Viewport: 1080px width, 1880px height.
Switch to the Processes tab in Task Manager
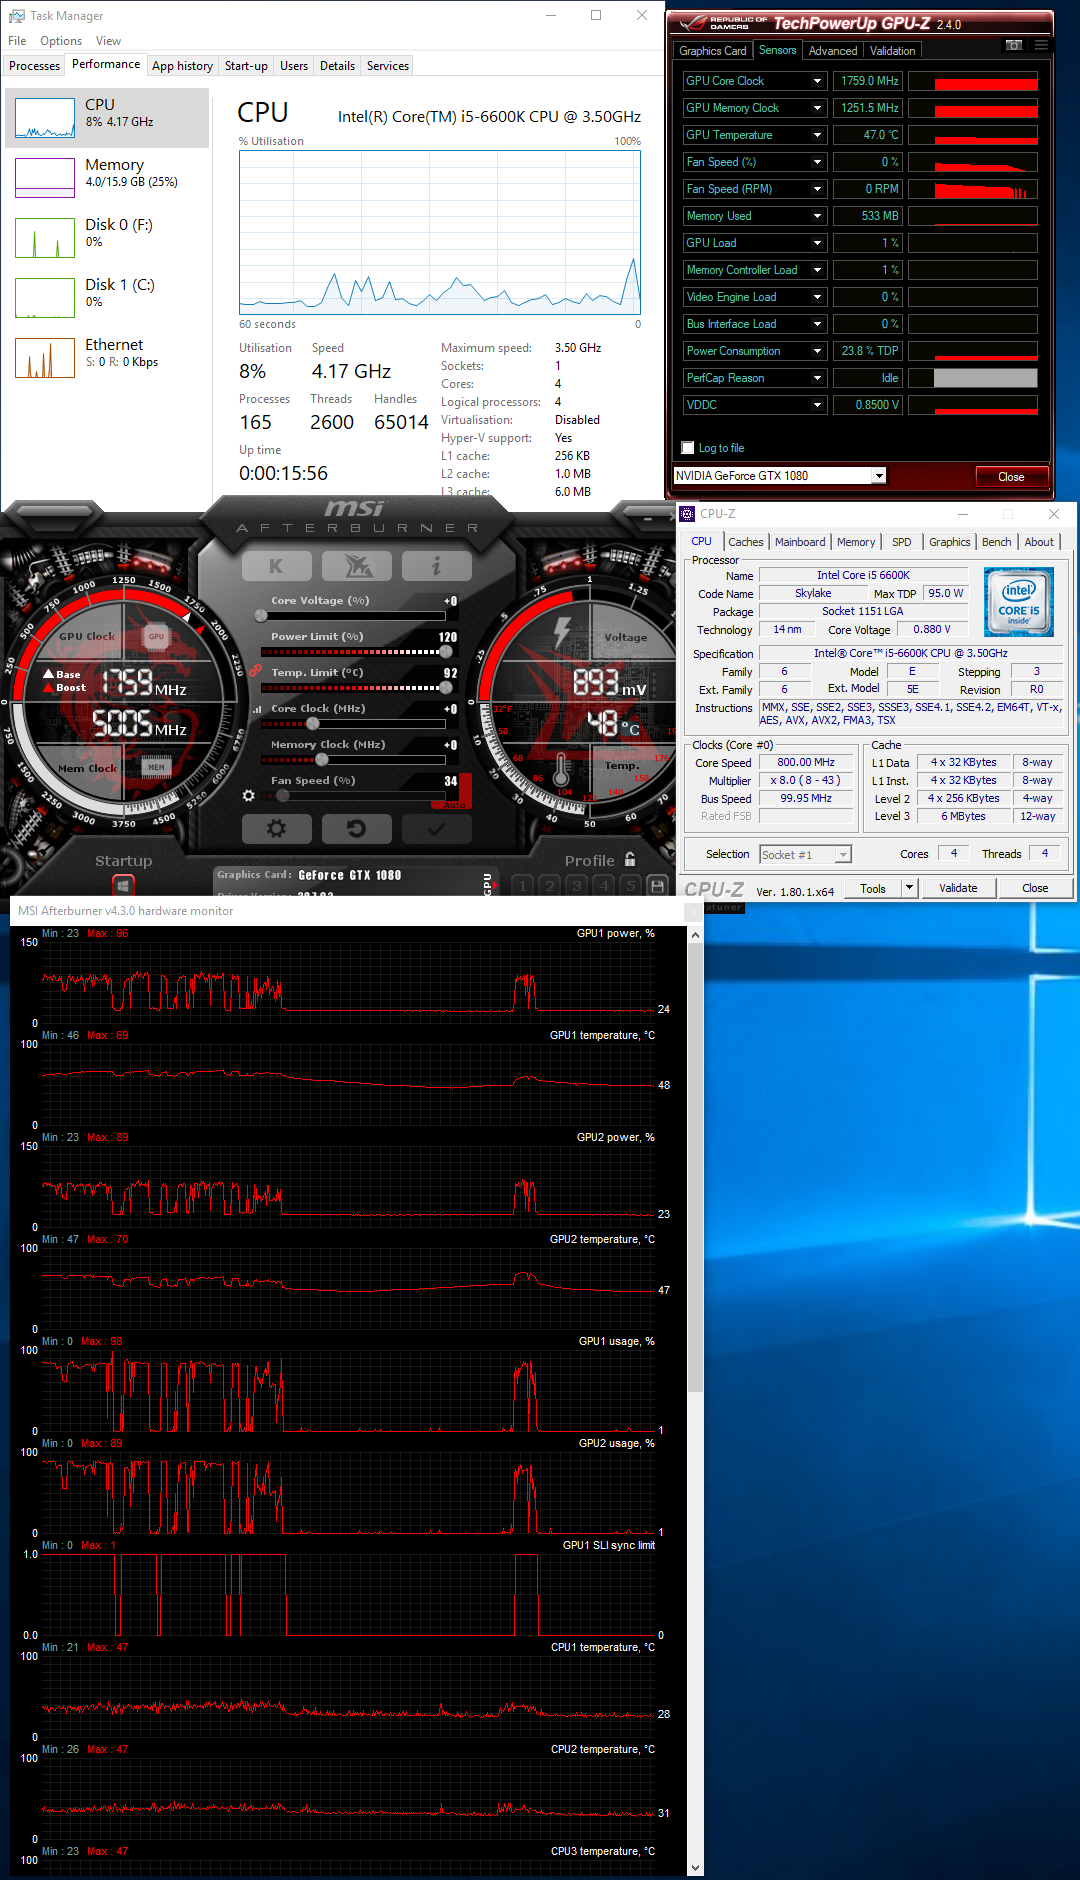[x=35, y=66]
